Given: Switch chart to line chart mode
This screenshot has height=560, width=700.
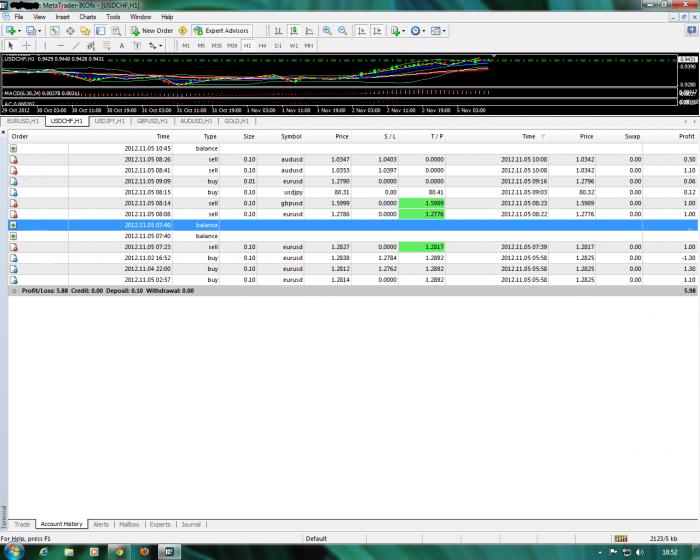Looking at the screenshot, I should [x=309, y=31].
